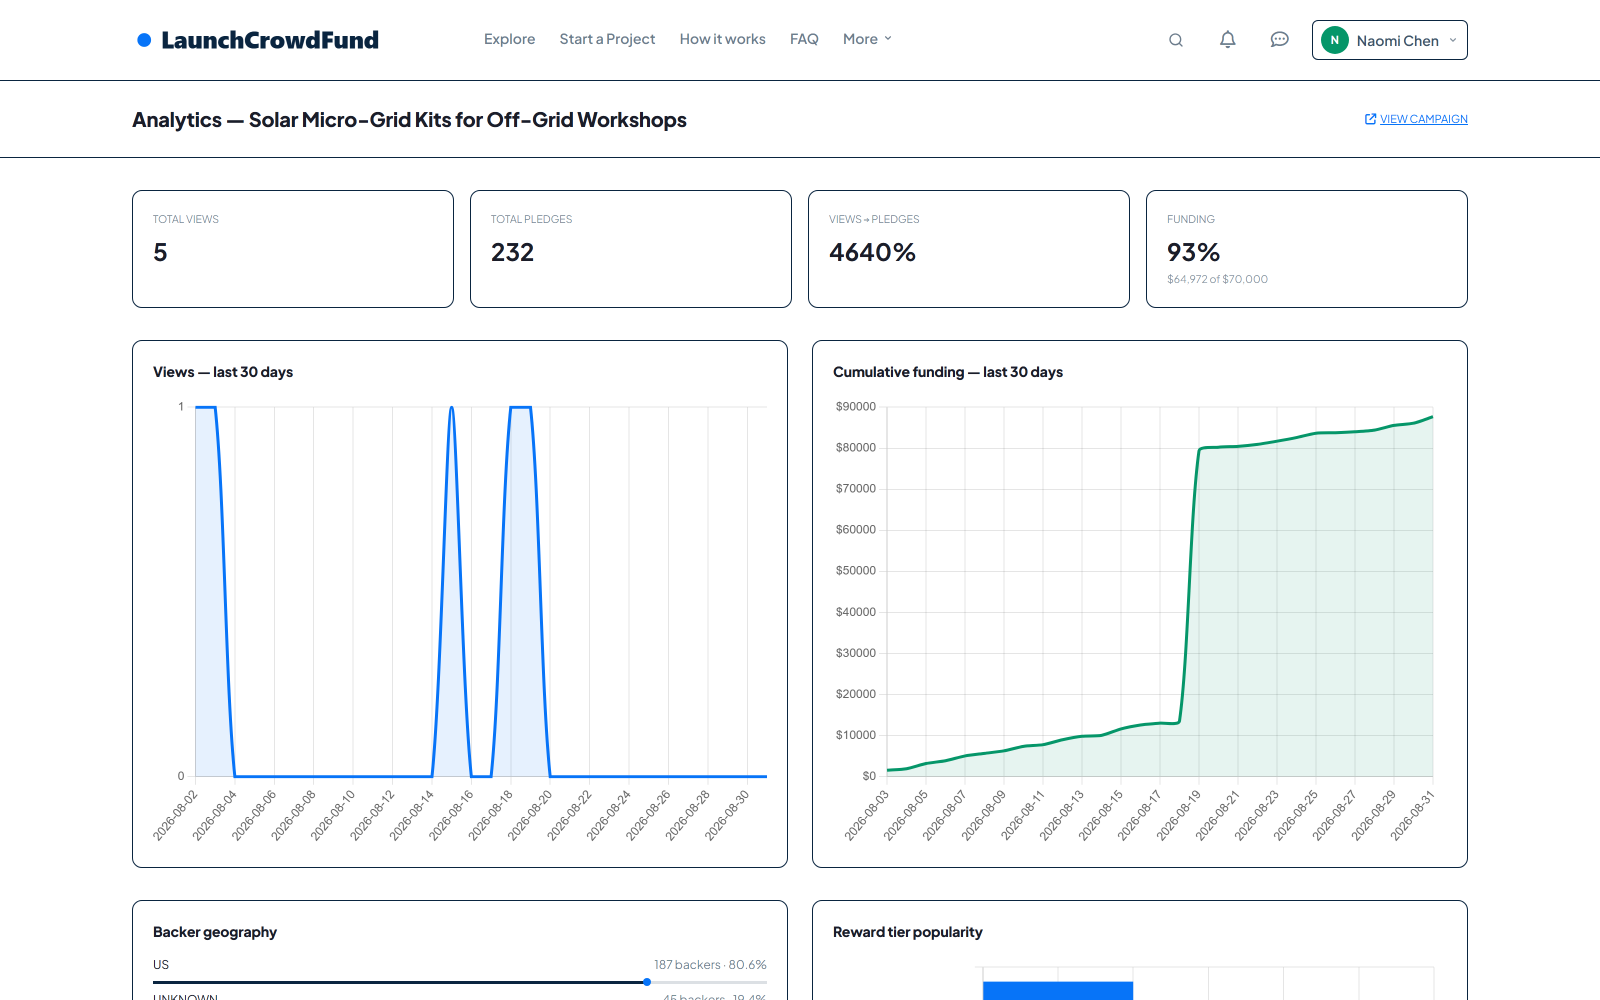
Task: Select the Total Pledges card showing 232
Action: [631, 249]
